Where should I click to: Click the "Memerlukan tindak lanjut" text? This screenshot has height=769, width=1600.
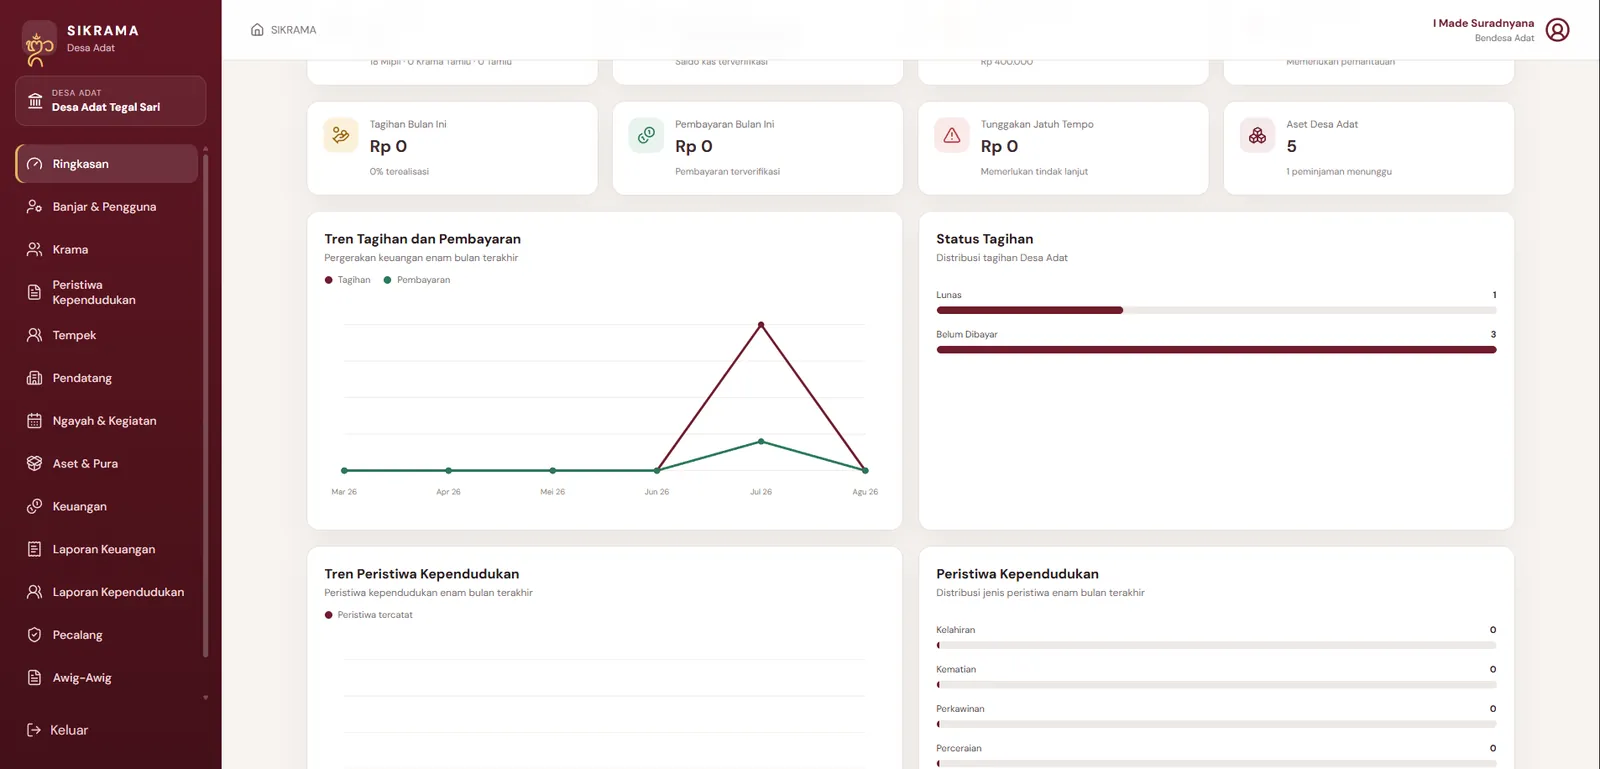click(x=1034, y=172)
